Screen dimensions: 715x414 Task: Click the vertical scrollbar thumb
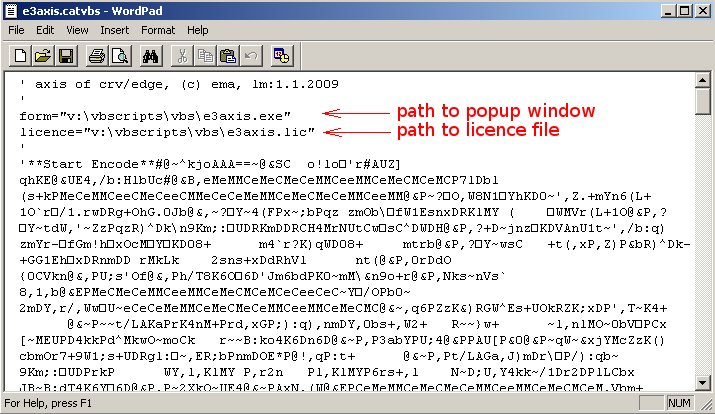click(701, 100)
